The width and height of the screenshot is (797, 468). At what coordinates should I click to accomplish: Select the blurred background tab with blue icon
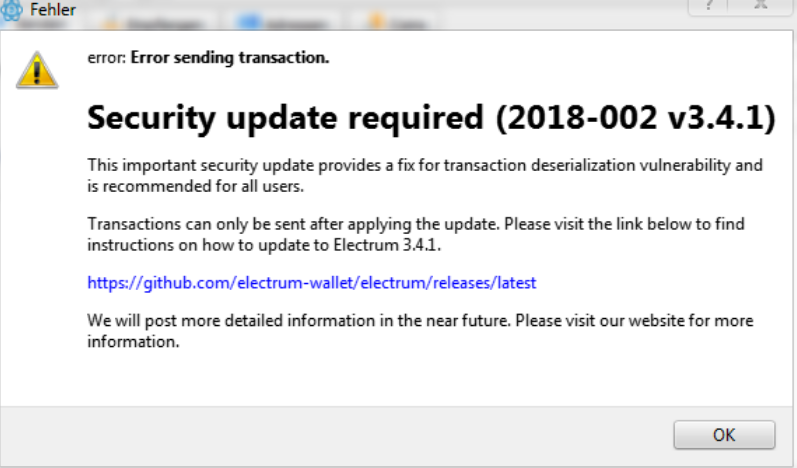click(x=283, y=22)
